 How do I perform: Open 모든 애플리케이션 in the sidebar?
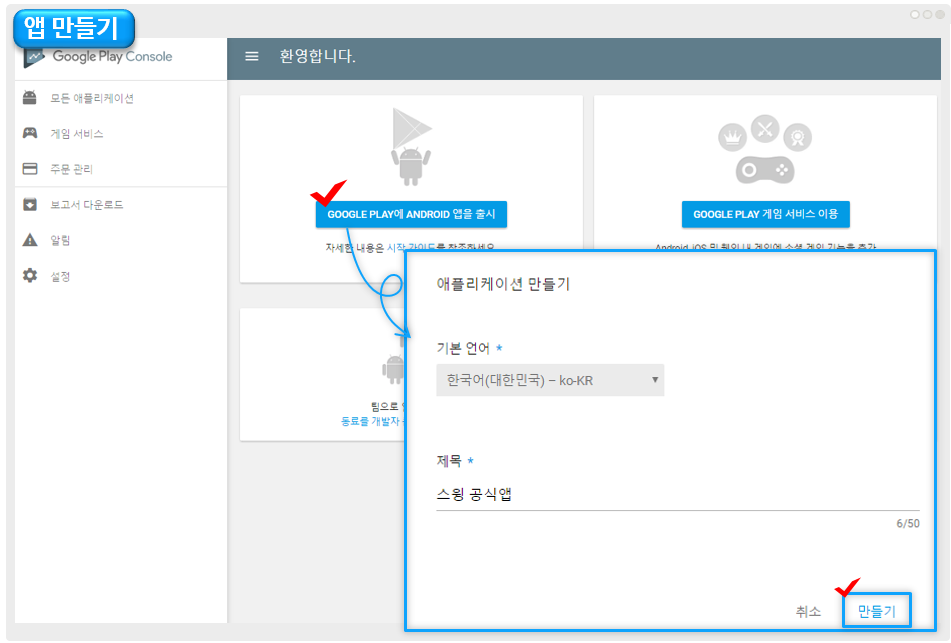click(92, 98)
